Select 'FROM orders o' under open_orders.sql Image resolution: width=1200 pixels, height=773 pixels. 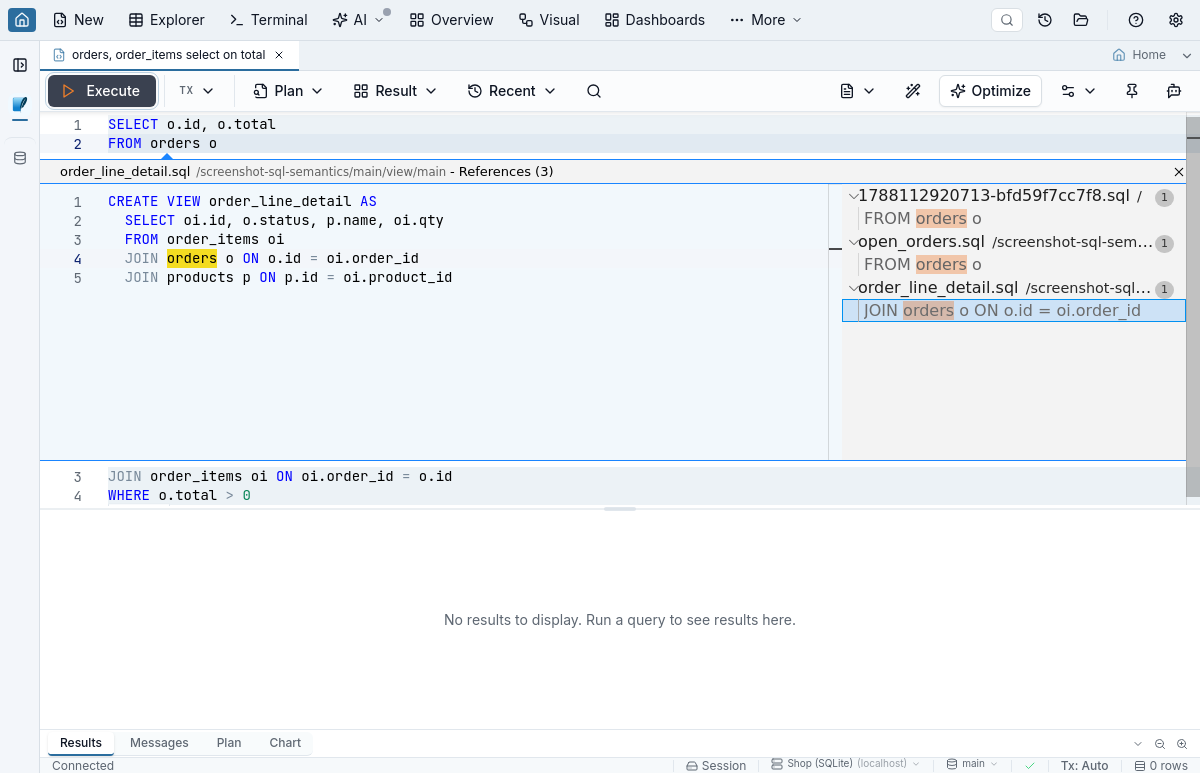(x=1014, y=265)
